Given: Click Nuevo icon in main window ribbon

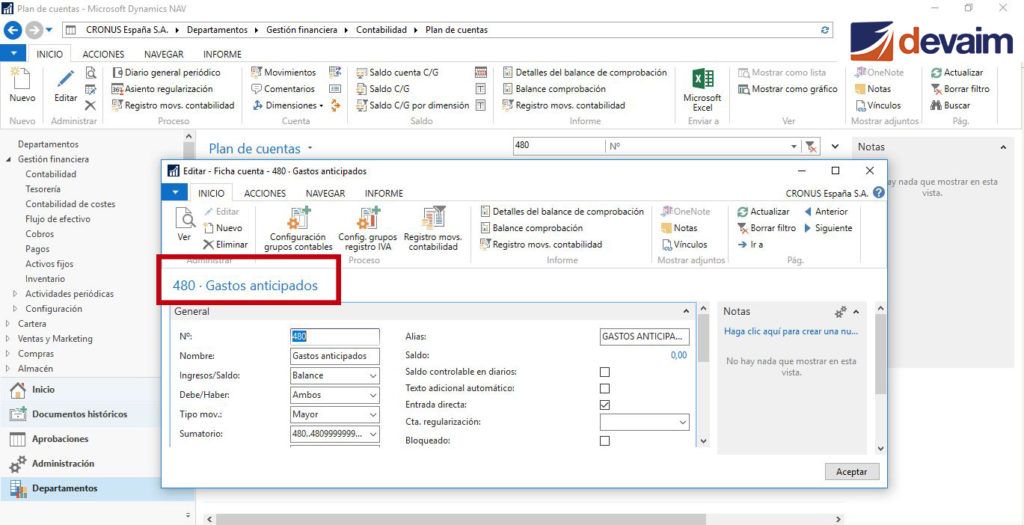Looking at the screenshot, I should point(22,79).
